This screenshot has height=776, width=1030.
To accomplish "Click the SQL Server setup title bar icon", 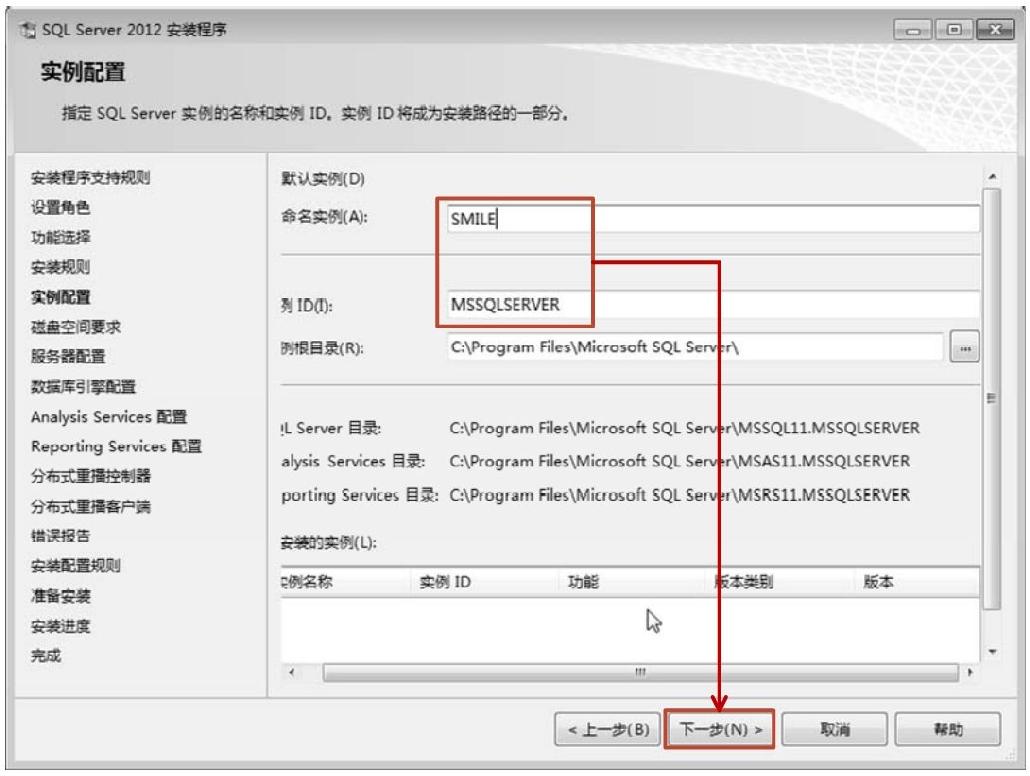I will pos(28,30).
